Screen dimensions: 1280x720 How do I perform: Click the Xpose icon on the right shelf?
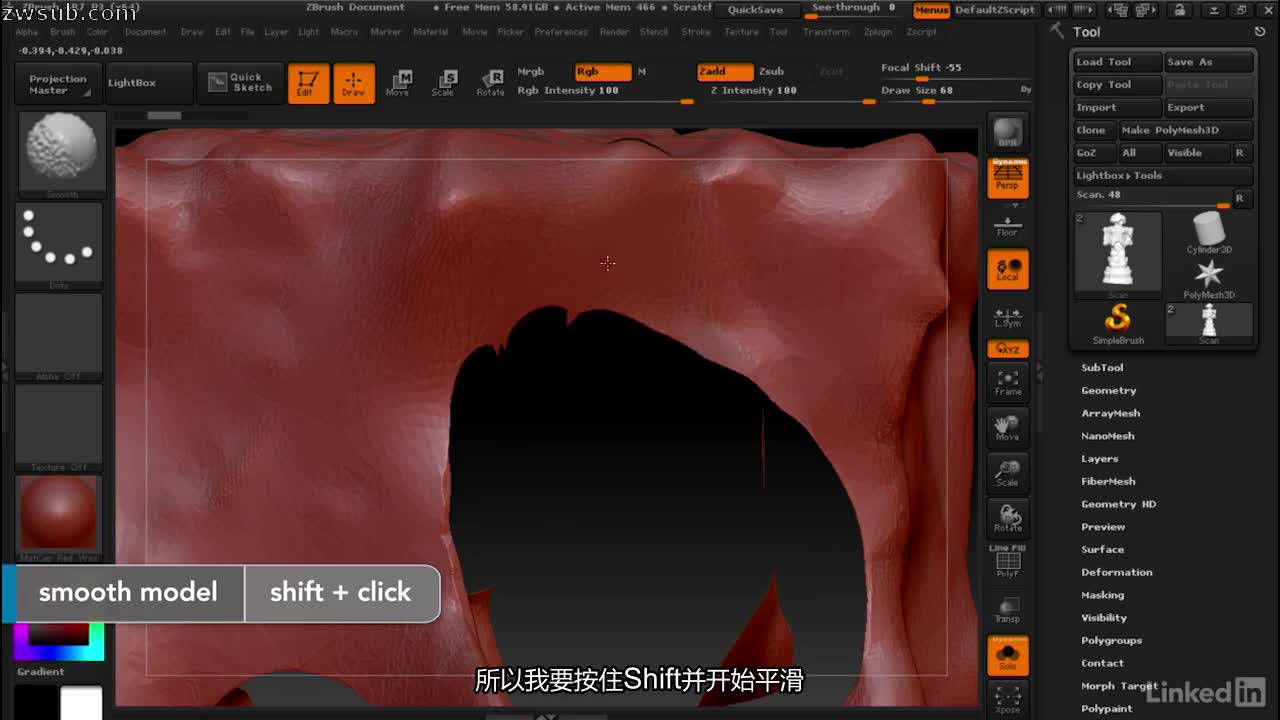(x=1007, y=700)
